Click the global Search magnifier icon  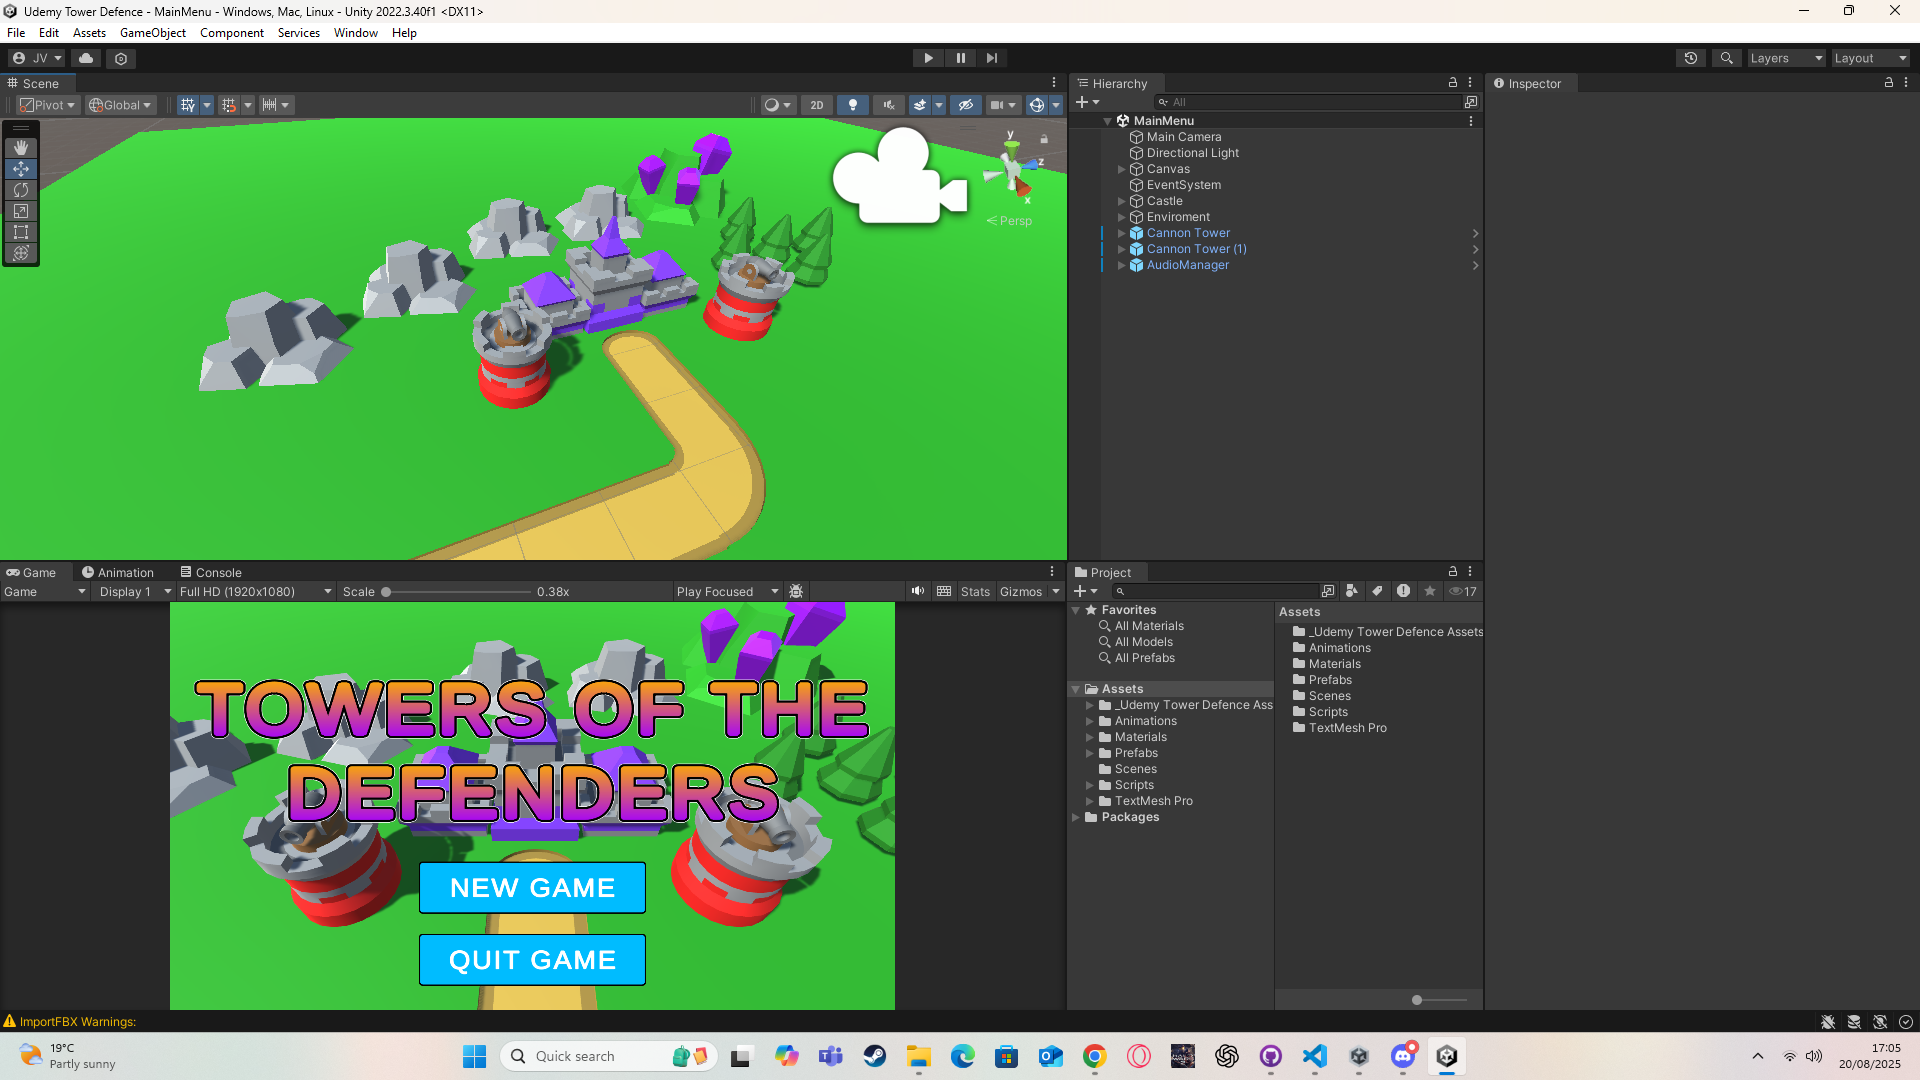(1727, 58)
